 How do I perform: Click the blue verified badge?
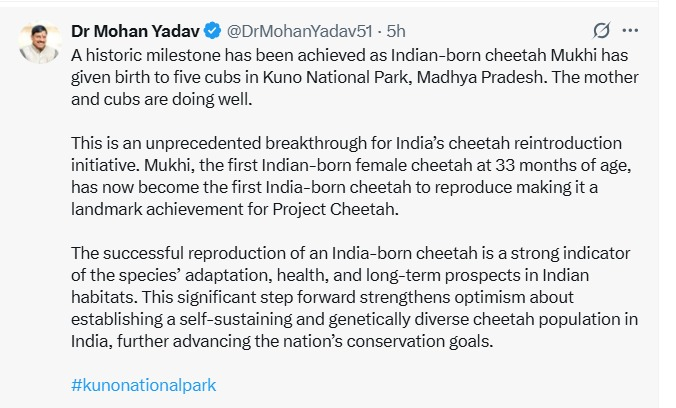pyautogui.click(x=211, y=30)
